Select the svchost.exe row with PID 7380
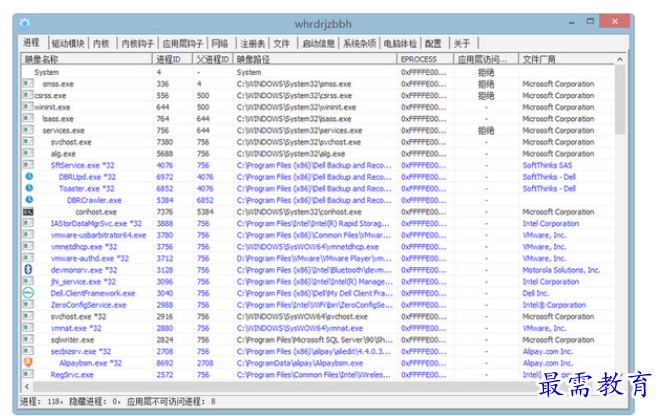Image resolution: width=660 pixels, height=416 pixels. pyautogui.click(x=318, y=142)
